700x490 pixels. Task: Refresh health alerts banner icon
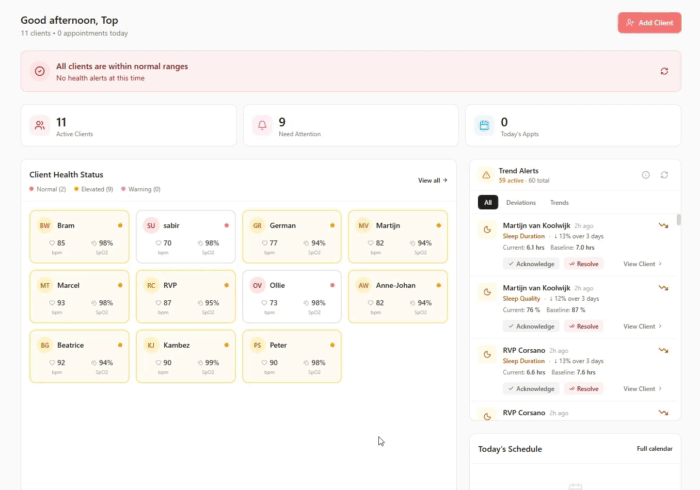pyautogui.click(x=664, y=71)
